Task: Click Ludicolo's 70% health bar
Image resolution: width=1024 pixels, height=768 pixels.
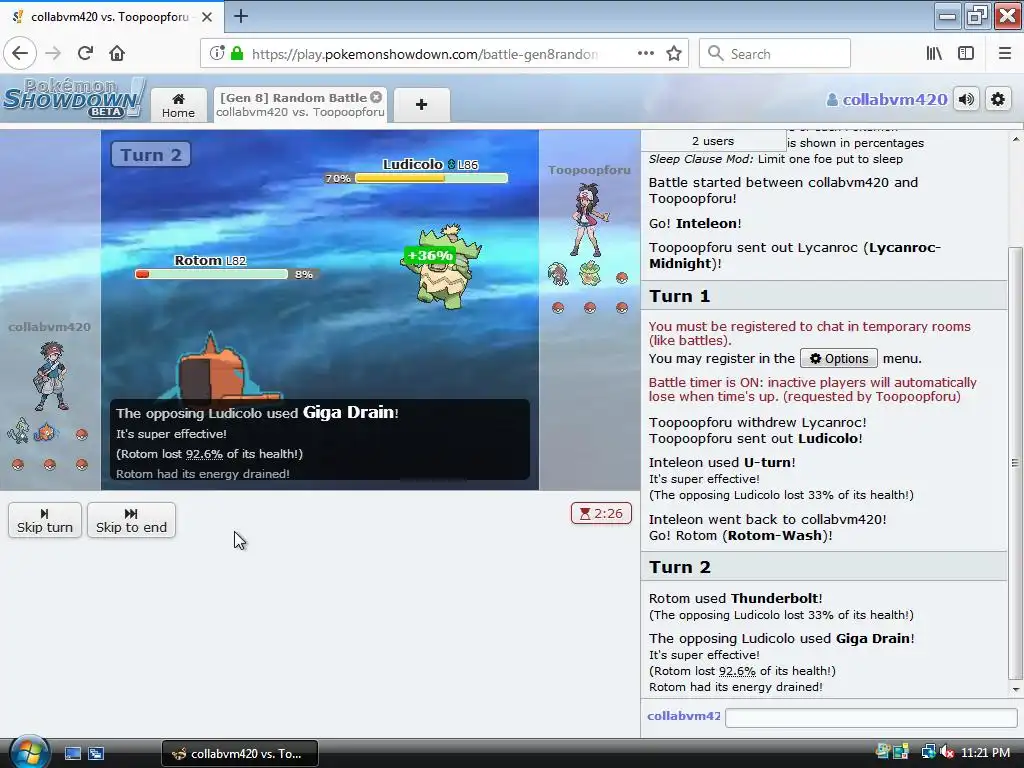Action: (x=431, y=178)
